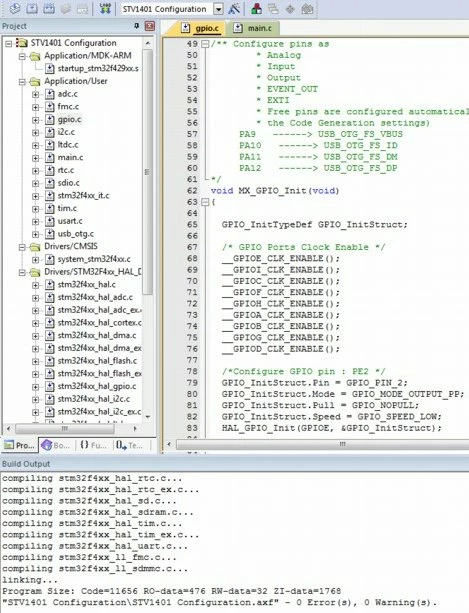Image resolution: width=469 pixels, height=613 pixels.
Task: Select ltdc.c in the project tree
Action: pos(68,145)
